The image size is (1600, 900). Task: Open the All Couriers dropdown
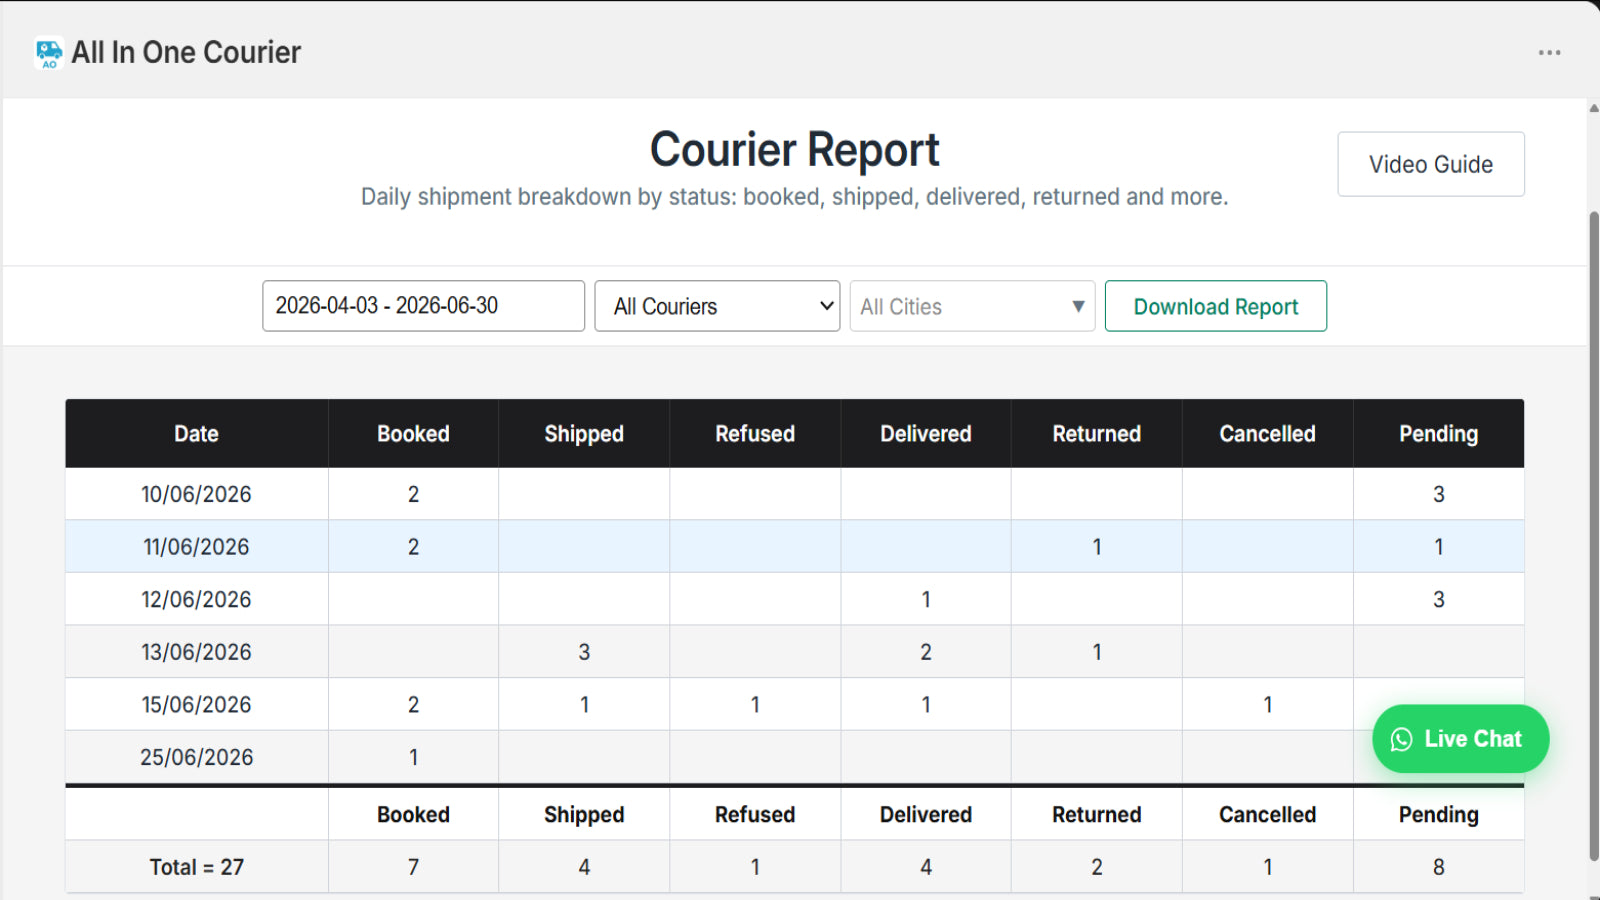coord(717,306)
